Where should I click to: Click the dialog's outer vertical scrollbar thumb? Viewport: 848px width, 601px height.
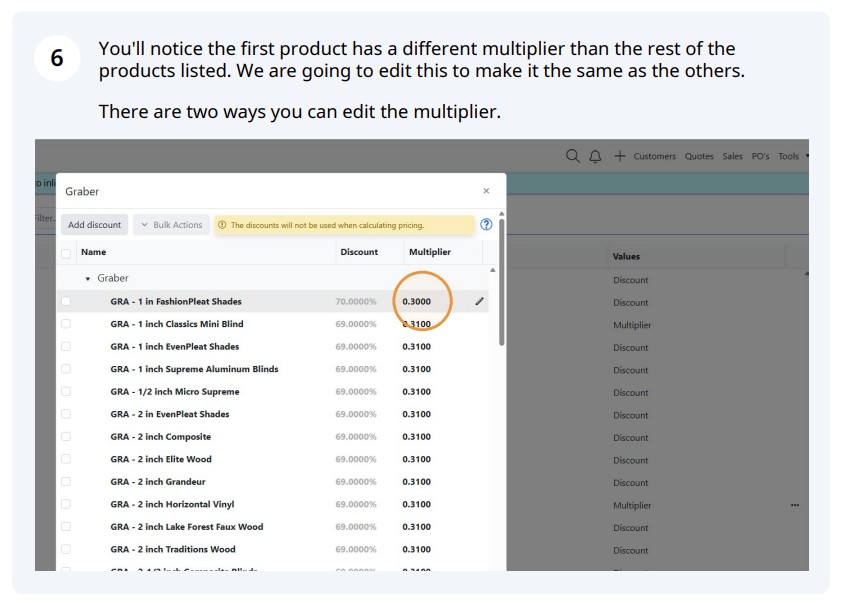[502, 281]
